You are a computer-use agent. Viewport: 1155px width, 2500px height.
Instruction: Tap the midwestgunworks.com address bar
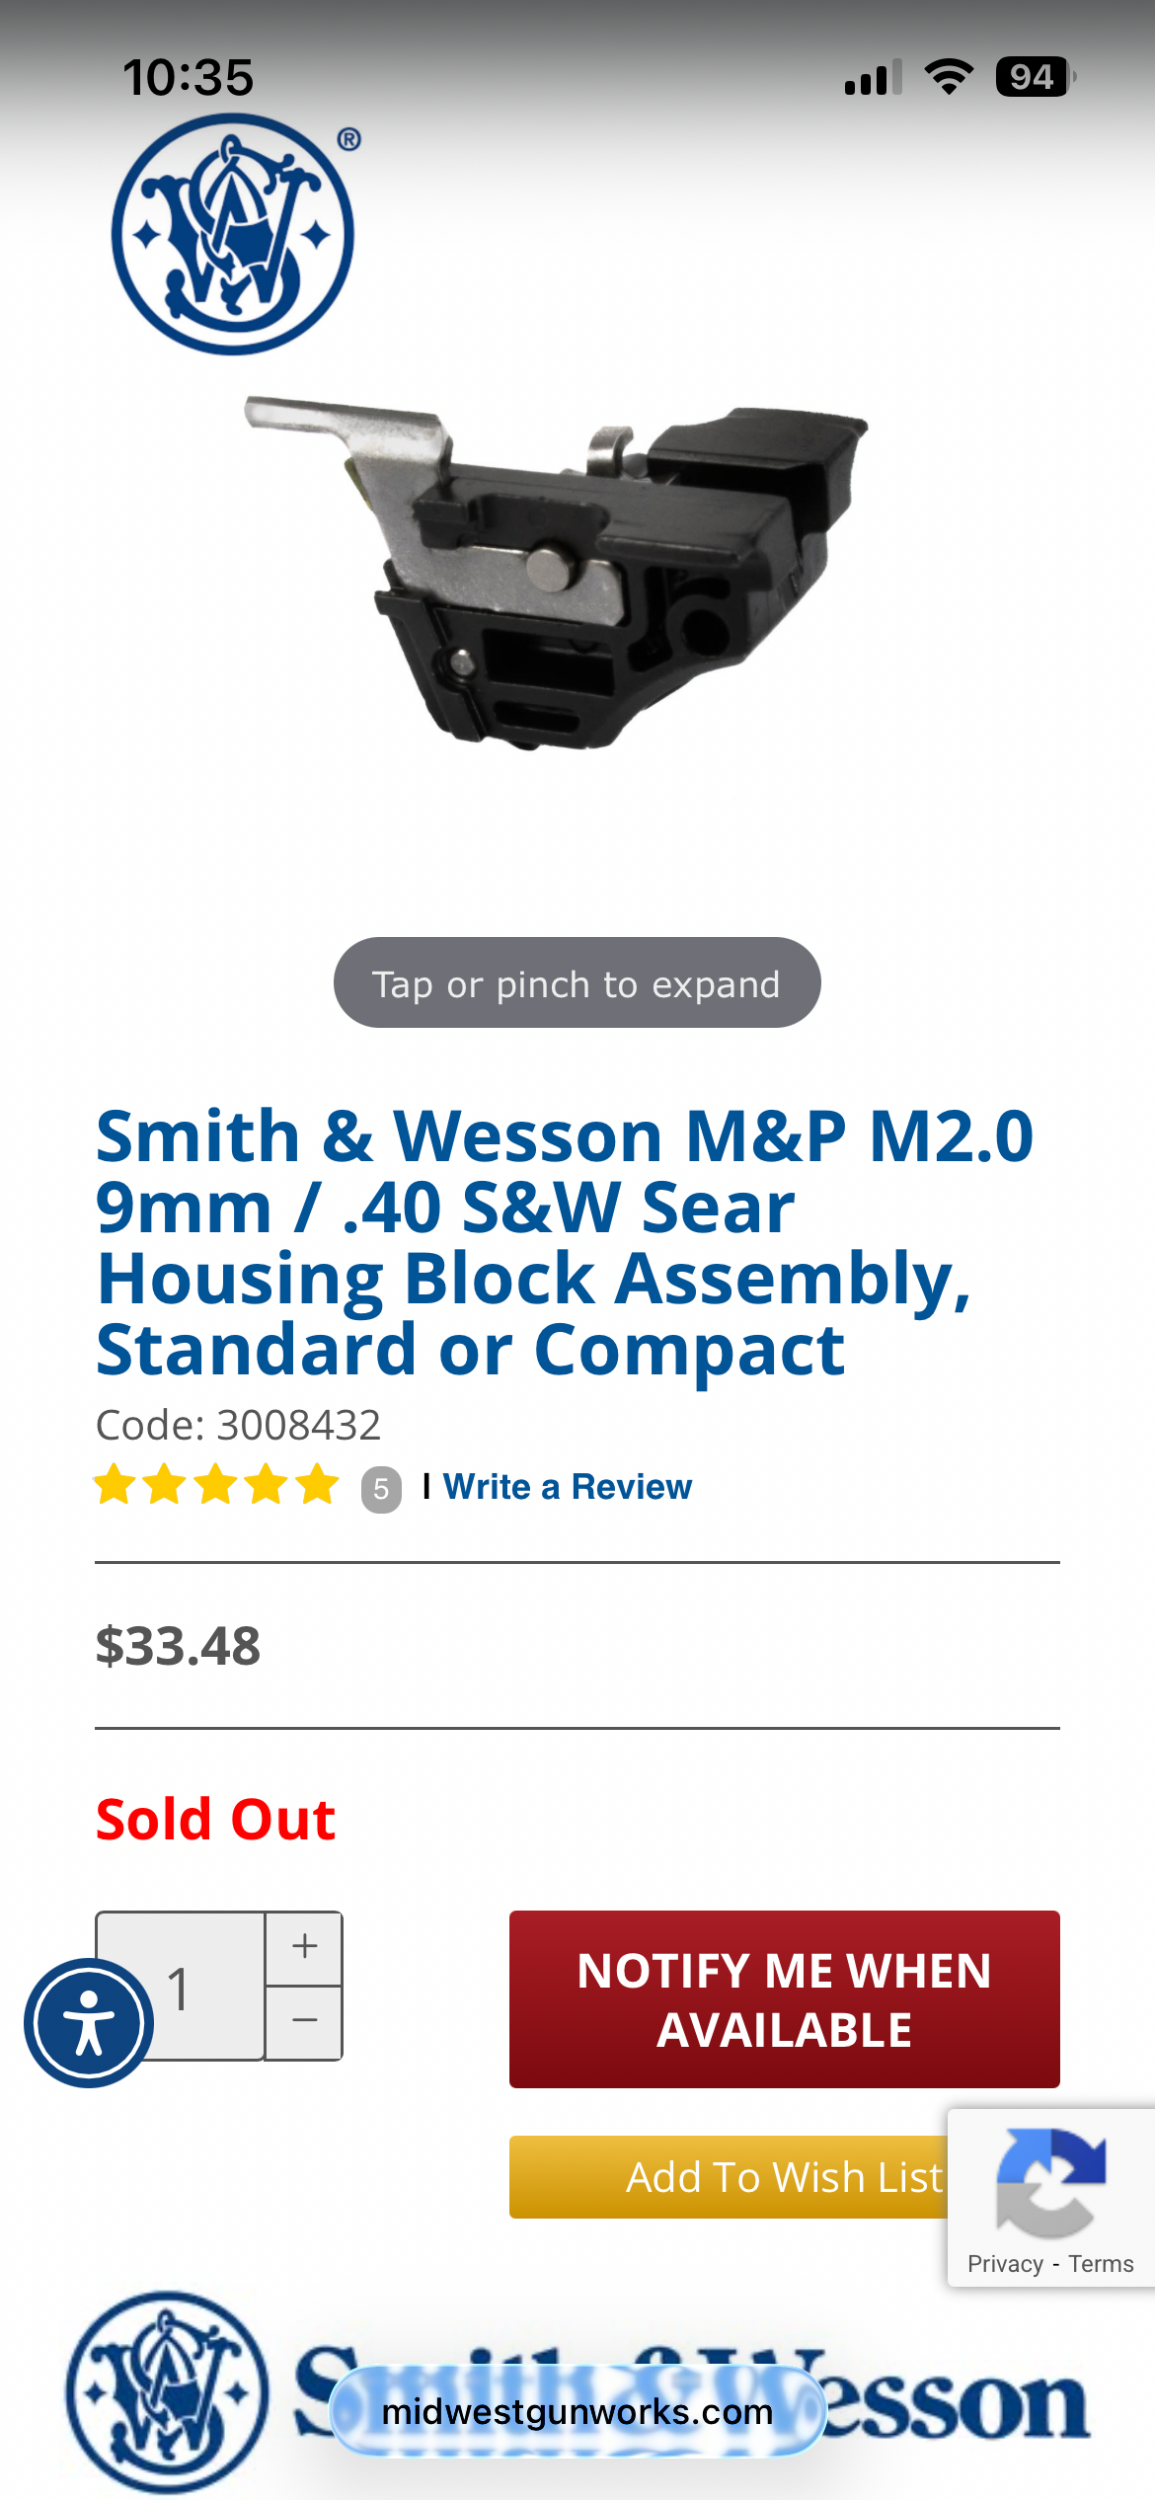click(577, 2411)
